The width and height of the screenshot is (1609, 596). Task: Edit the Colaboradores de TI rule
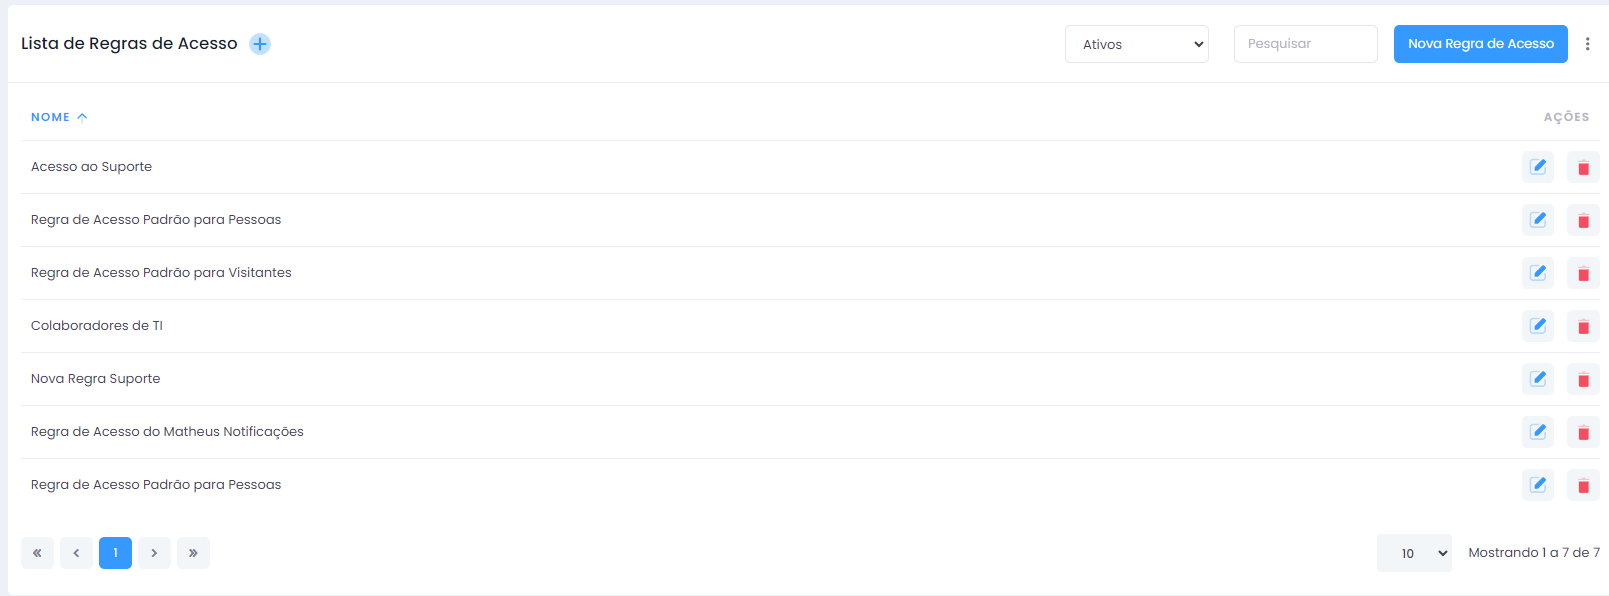[x=1538, y=326]
